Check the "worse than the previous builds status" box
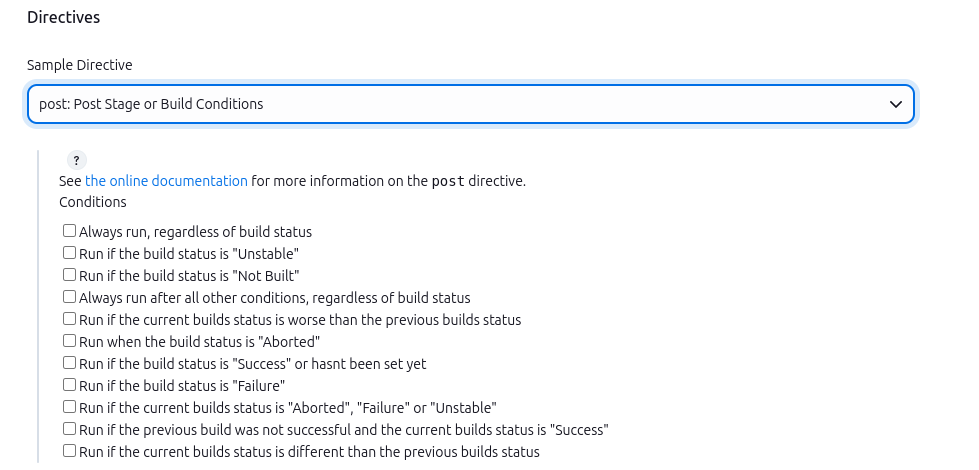Screen dimensions: 979x470 (x=70, y=319)
